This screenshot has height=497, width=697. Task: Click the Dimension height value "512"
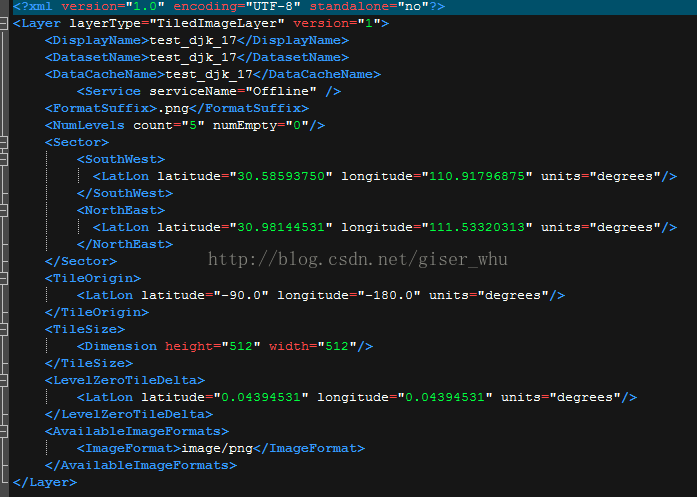coord(240,346)
